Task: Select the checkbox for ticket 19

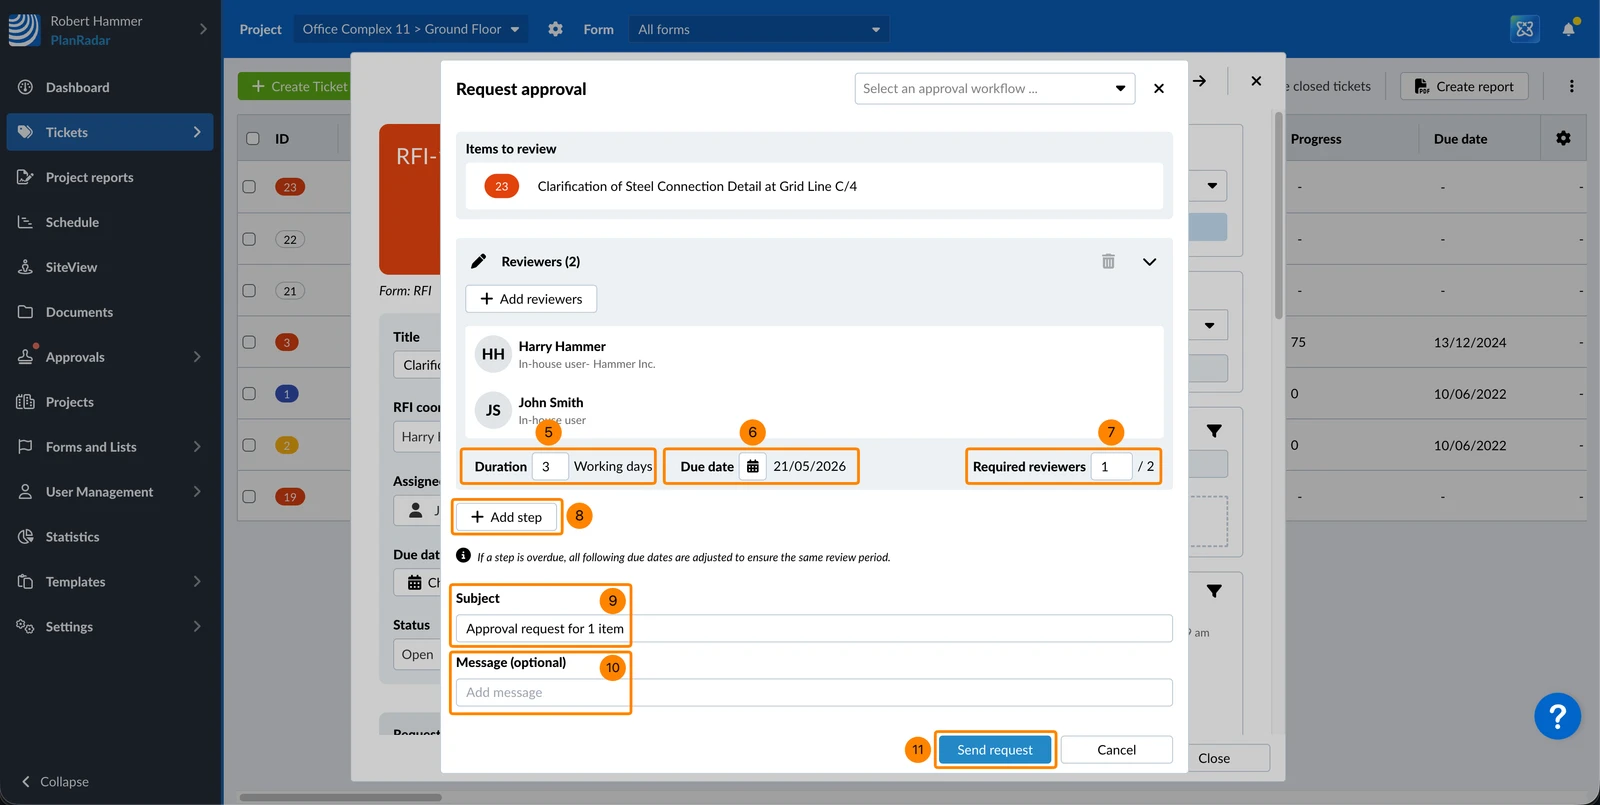Action: tap(249, 497)
